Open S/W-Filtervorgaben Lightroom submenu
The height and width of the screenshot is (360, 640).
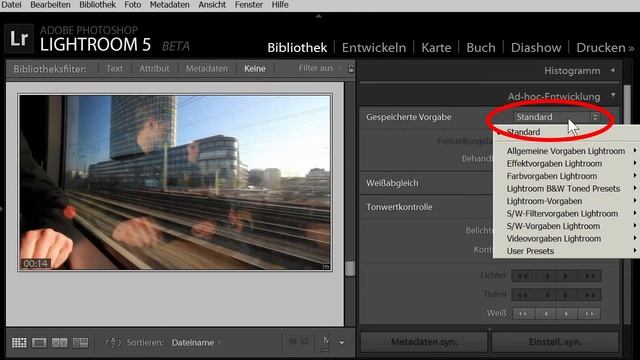(567, 213)
